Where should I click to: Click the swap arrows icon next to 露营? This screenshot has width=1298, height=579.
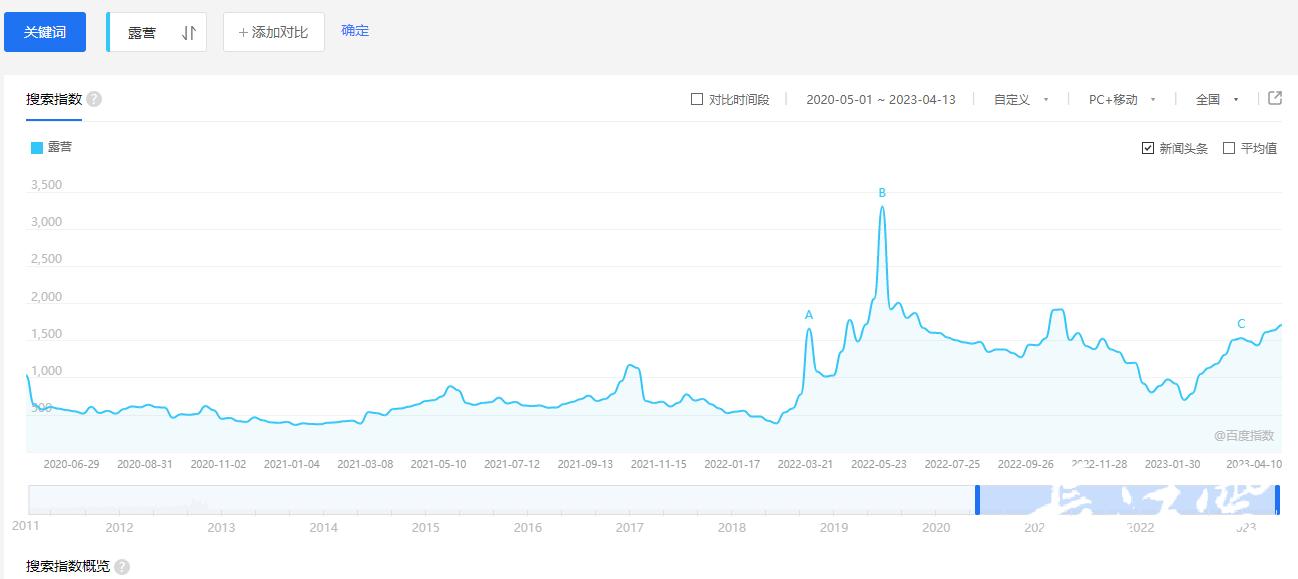click(x=189, y=33)
